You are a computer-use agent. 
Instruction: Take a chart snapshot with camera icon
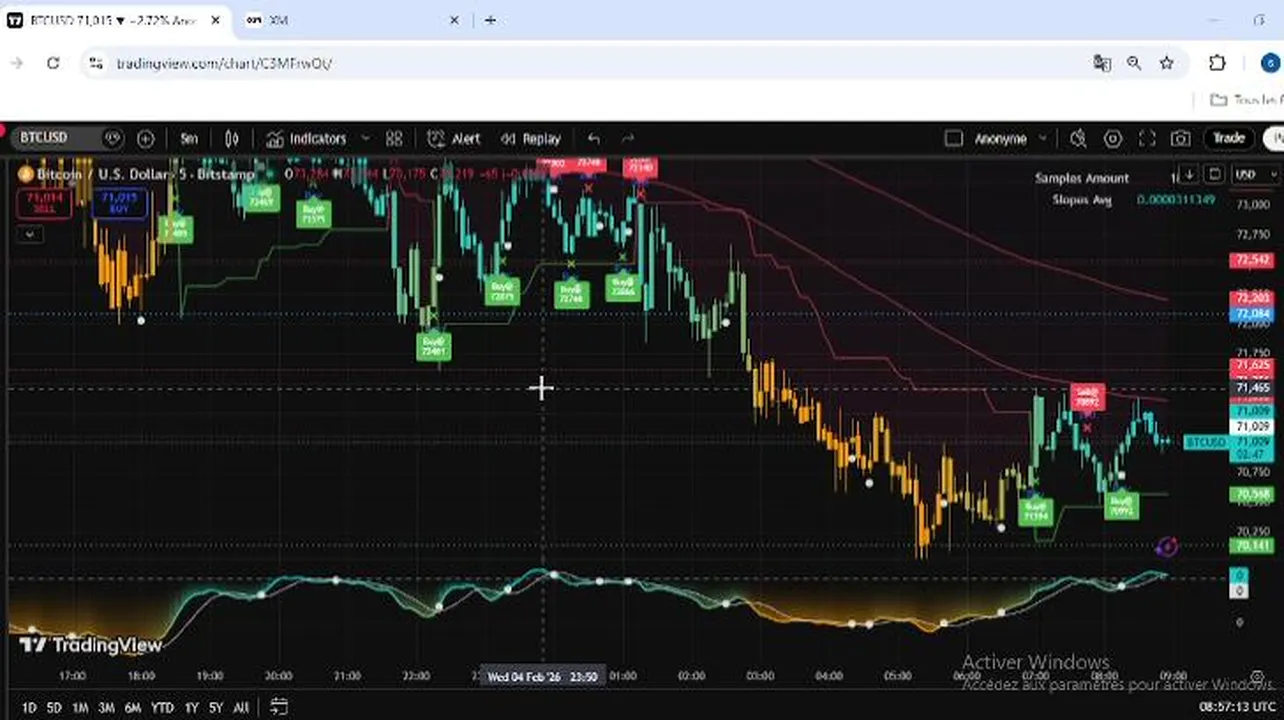click(1181, 139)
